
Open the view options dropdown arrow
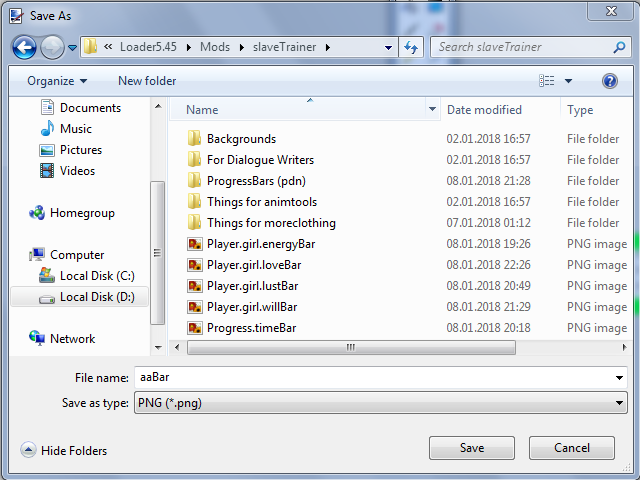(569, 81)
